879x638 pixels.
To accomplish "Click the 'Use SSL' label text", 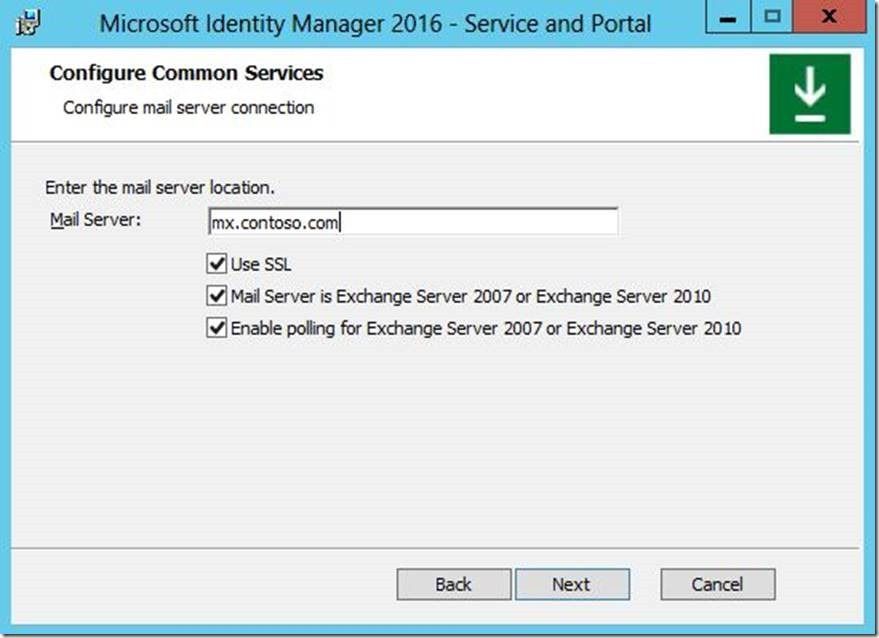I will click(x=261, y=265).
